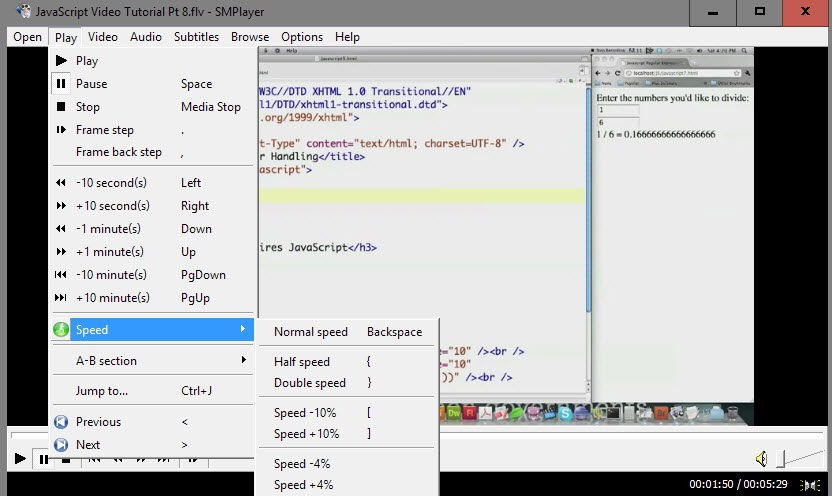This screenshot has height=496, width=832.
Task: Adjust the volume slider
Action: pyautogui.click(x=800, y=458)
